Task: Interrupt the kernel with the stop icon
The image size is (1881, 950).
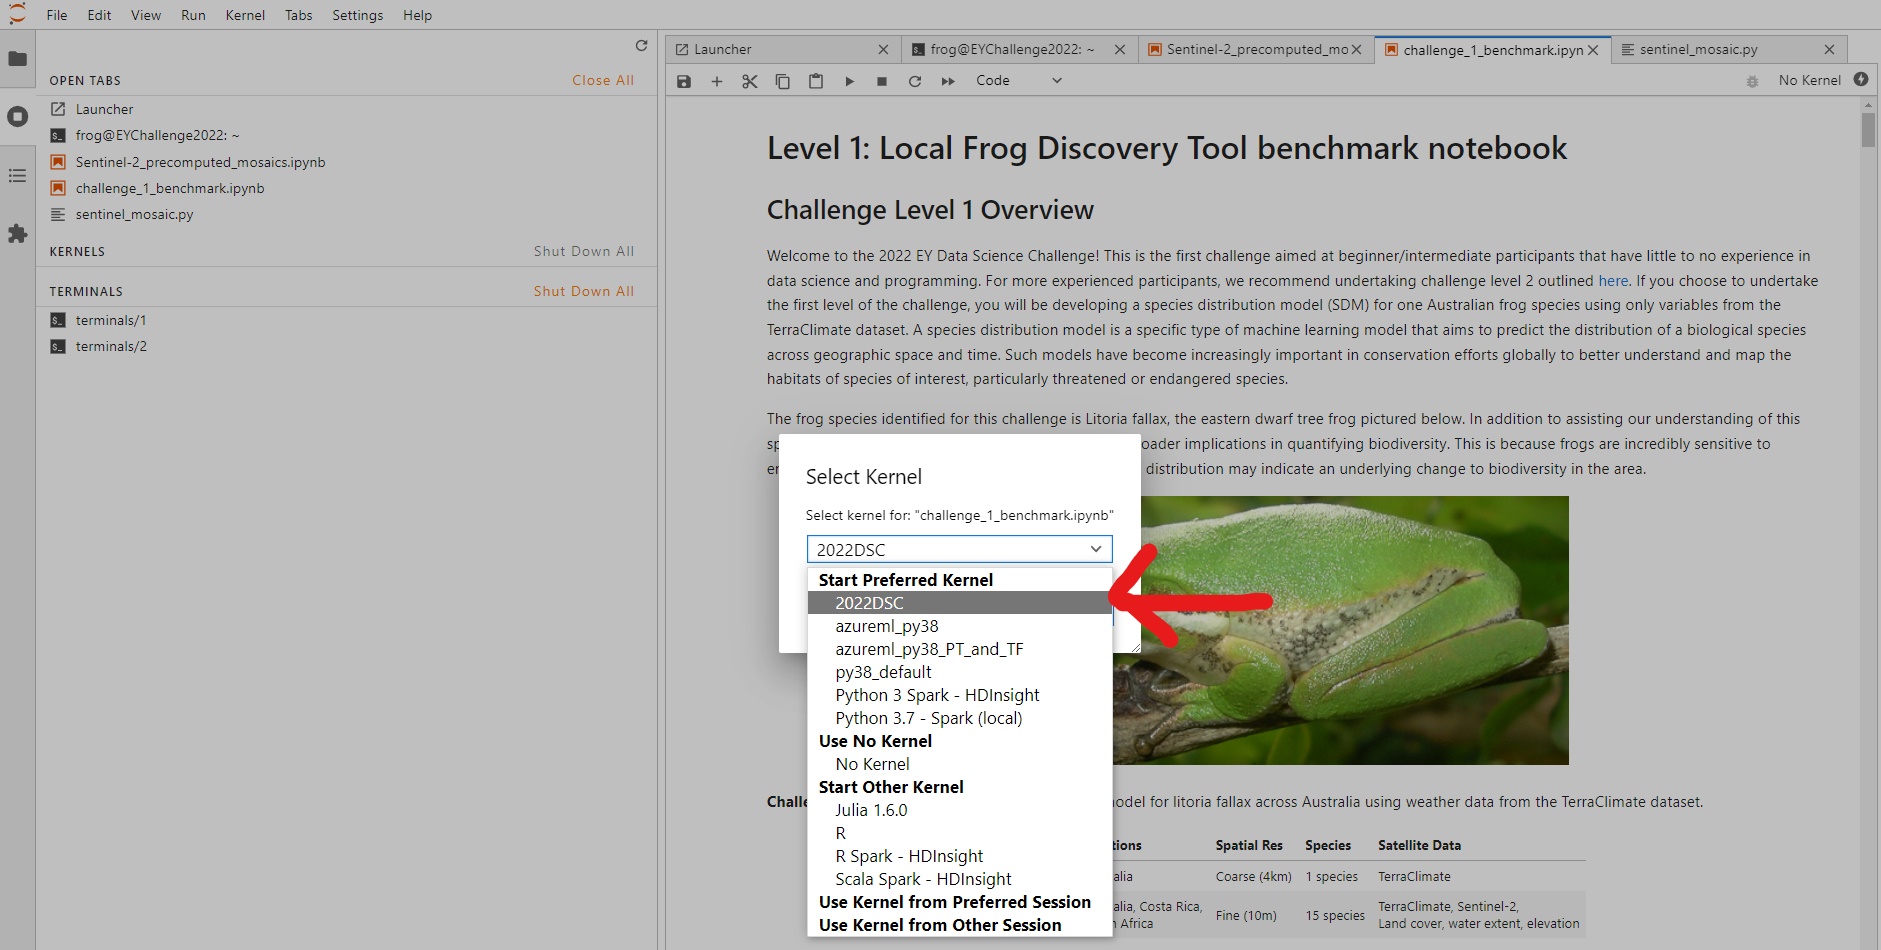Action: [x=882, y=81]
